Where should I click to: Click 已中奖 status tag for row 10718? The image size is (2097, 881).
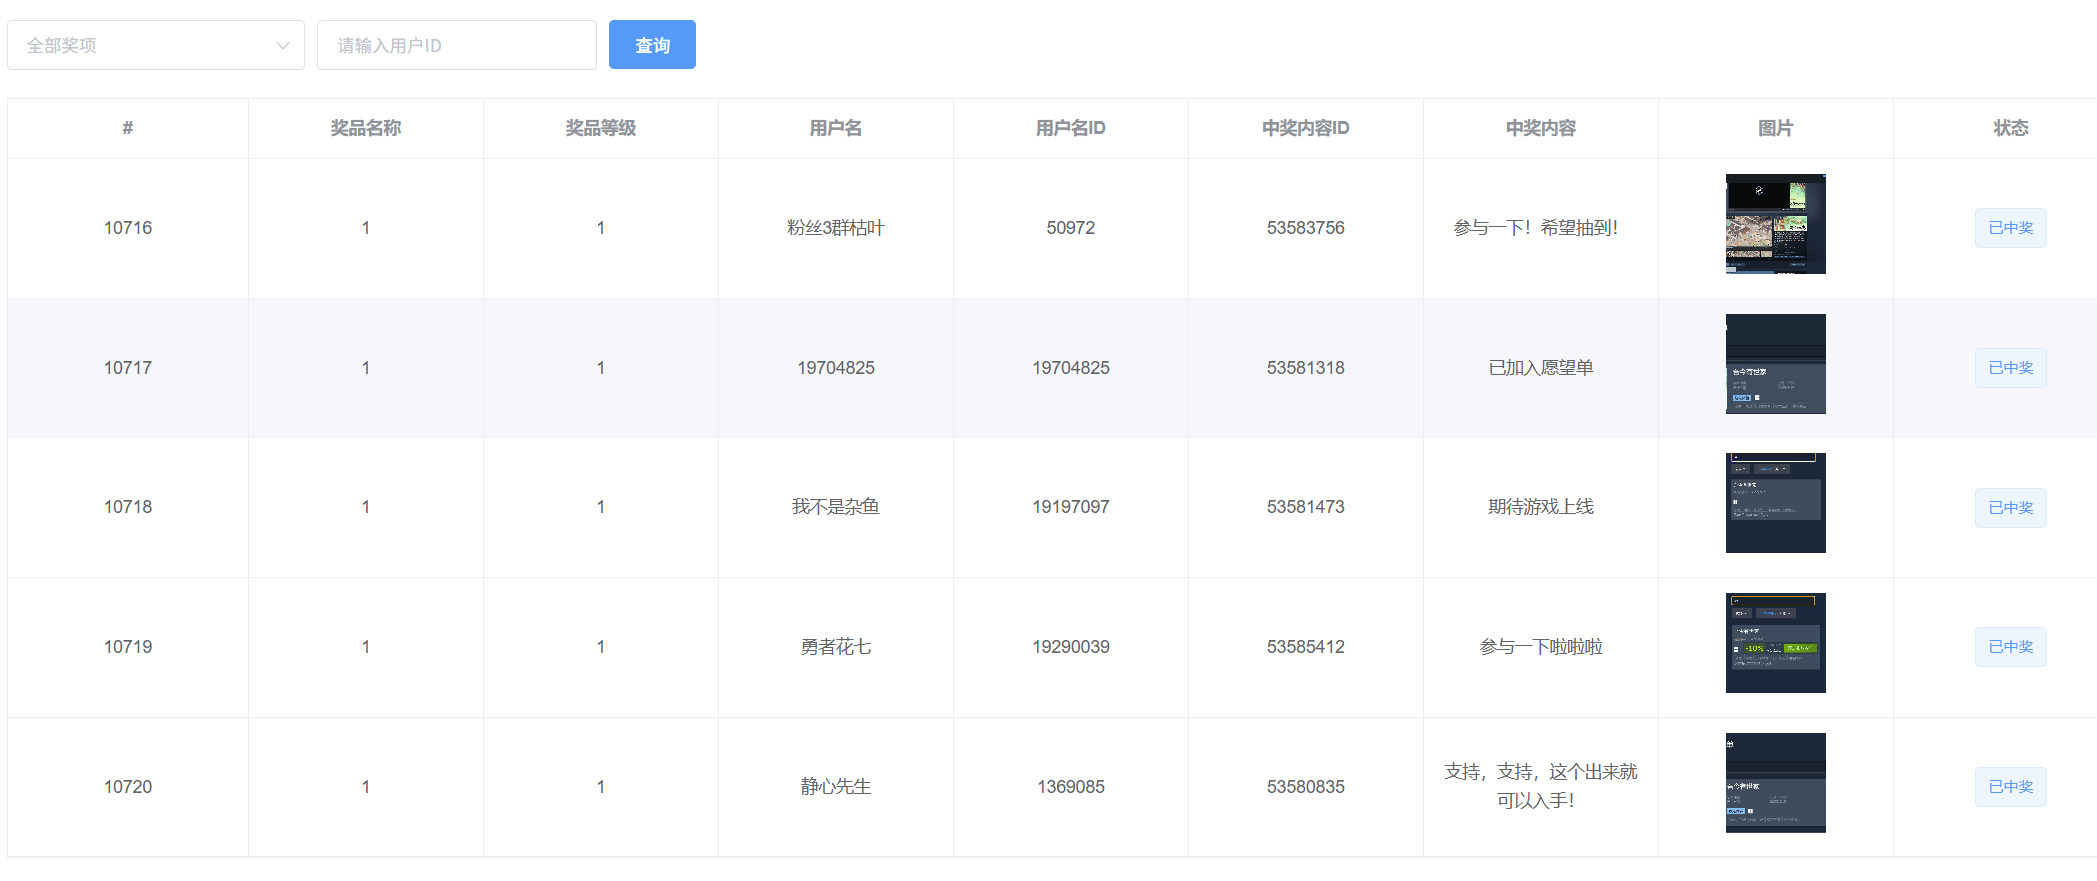click(x=2010, y=508)
